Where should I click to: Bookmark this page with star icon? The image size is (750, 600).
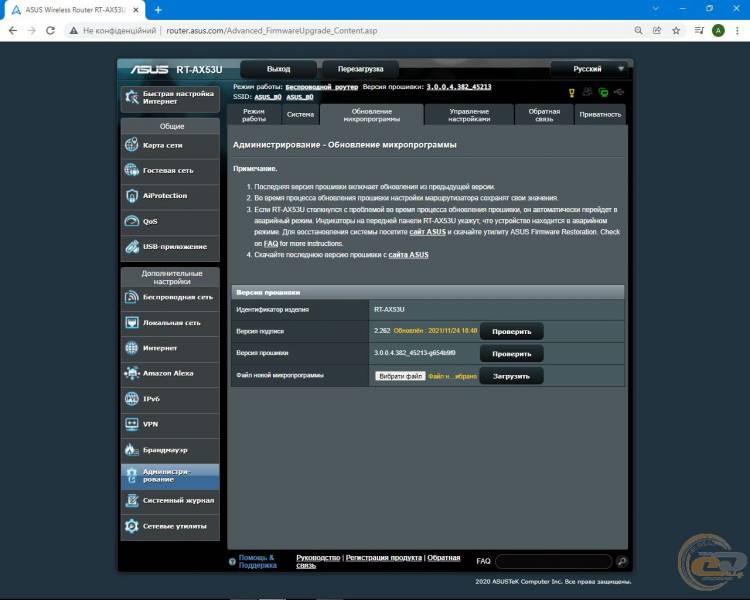coord(676,31)
